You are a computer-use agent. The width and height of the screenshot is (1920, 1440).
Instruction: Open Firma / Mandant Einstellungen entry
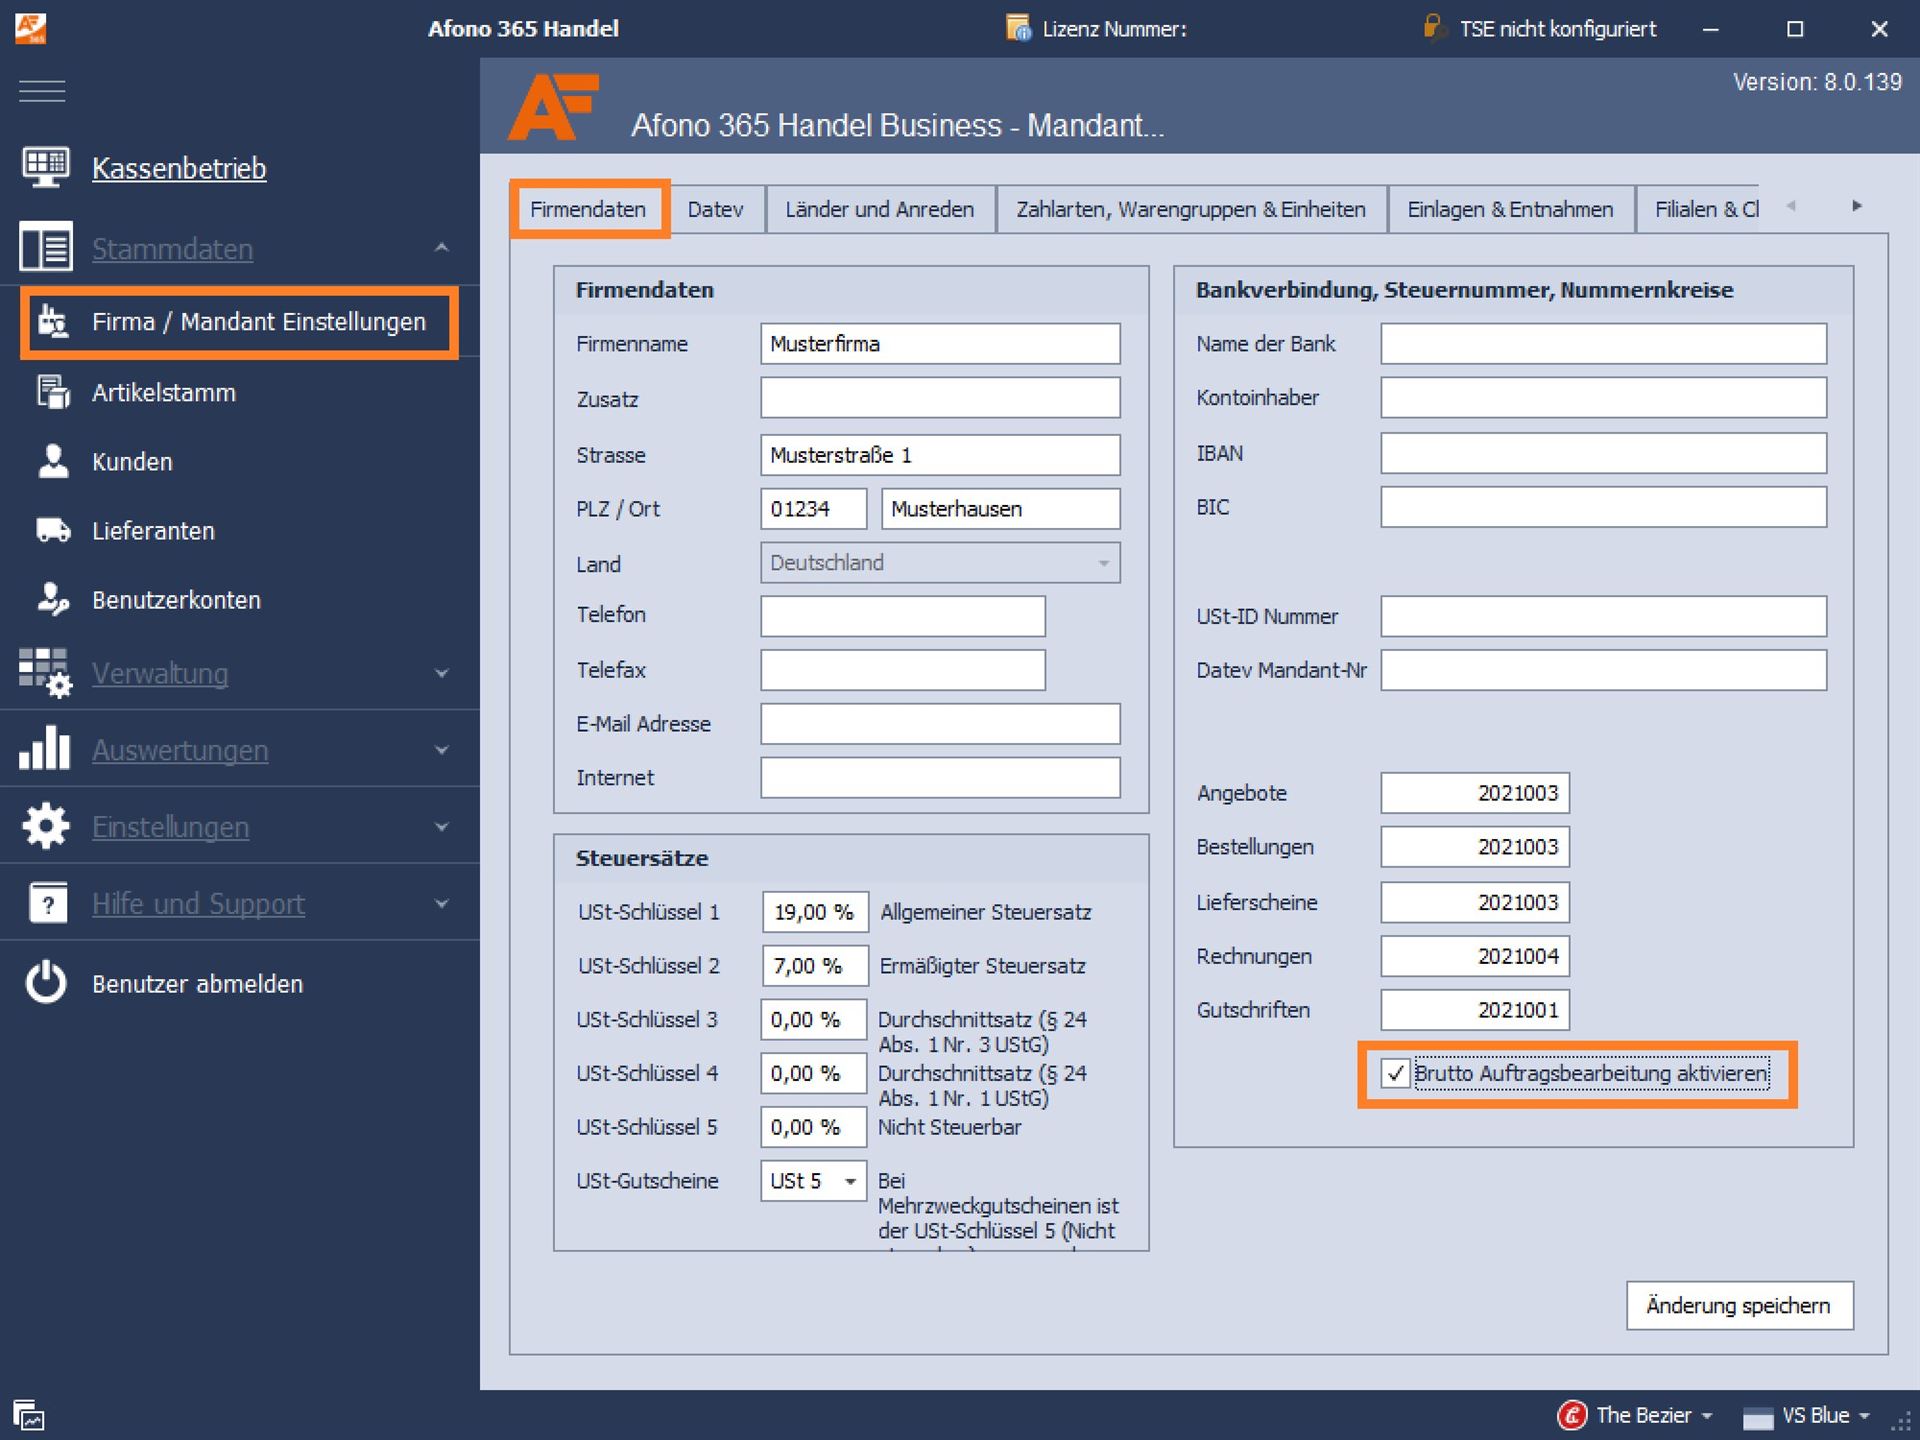click(239, 322)
